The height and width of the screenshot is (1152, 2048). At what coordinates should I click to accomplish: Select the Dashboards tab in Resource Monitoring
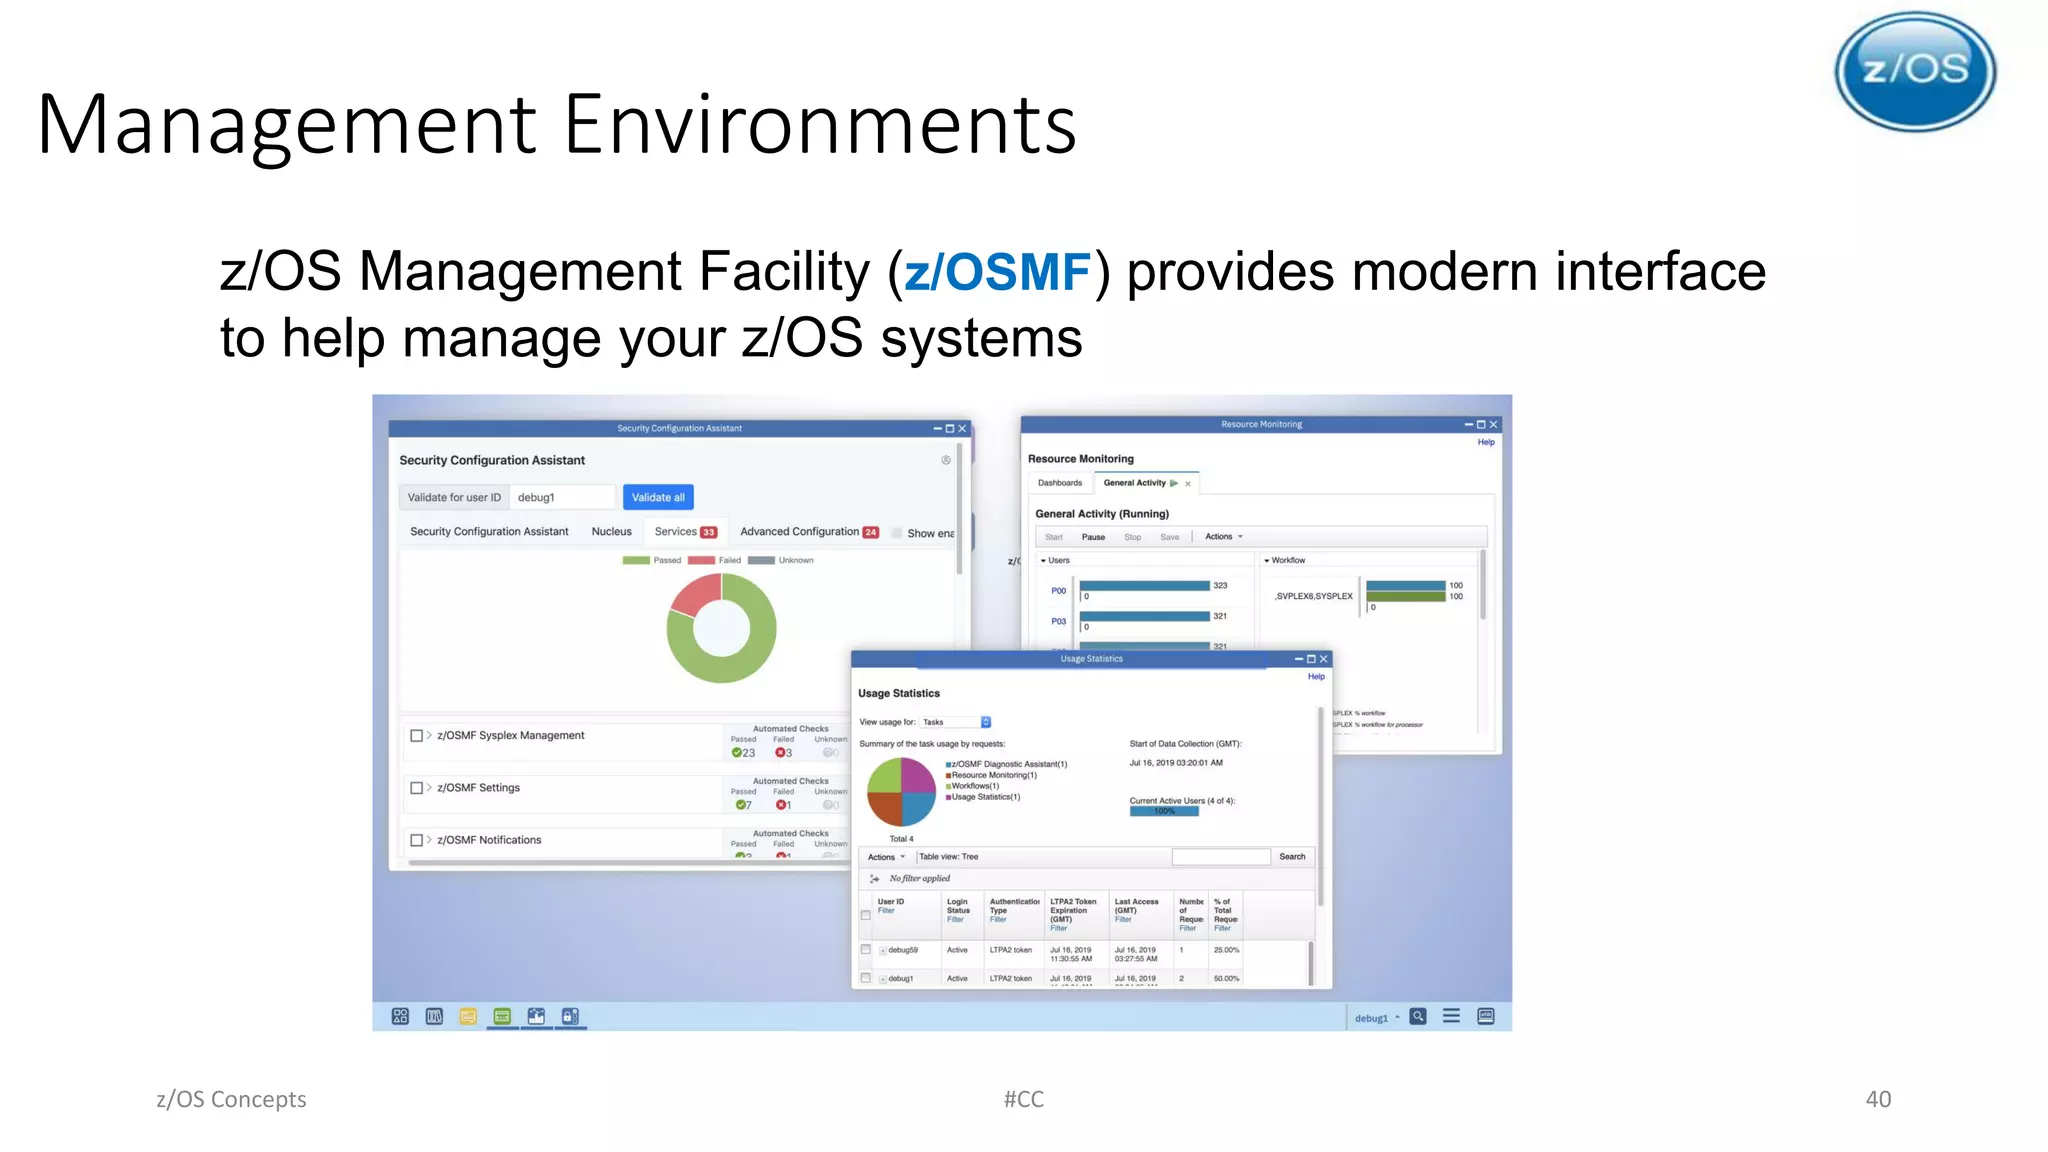1060,483
